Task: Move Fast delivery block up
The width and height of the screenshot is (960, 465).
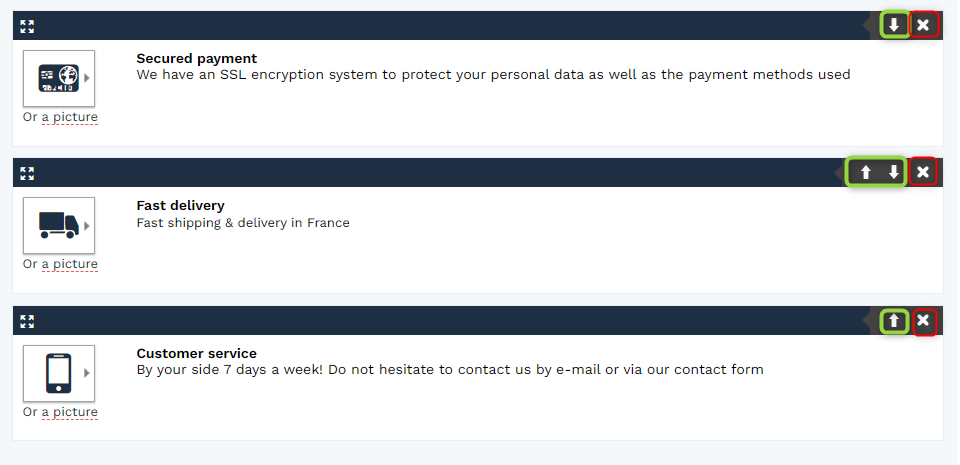Action: (866, 173)
